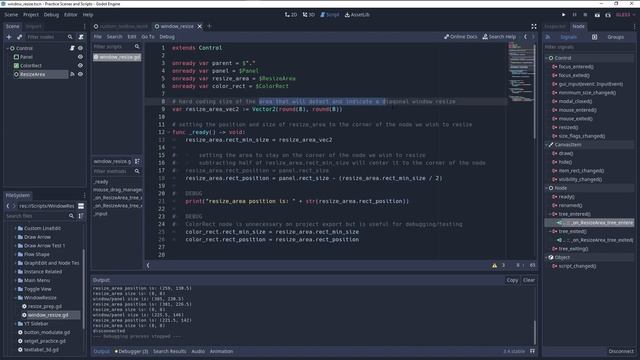Toggle the scripts panel with the chevron

coord(148,265)
